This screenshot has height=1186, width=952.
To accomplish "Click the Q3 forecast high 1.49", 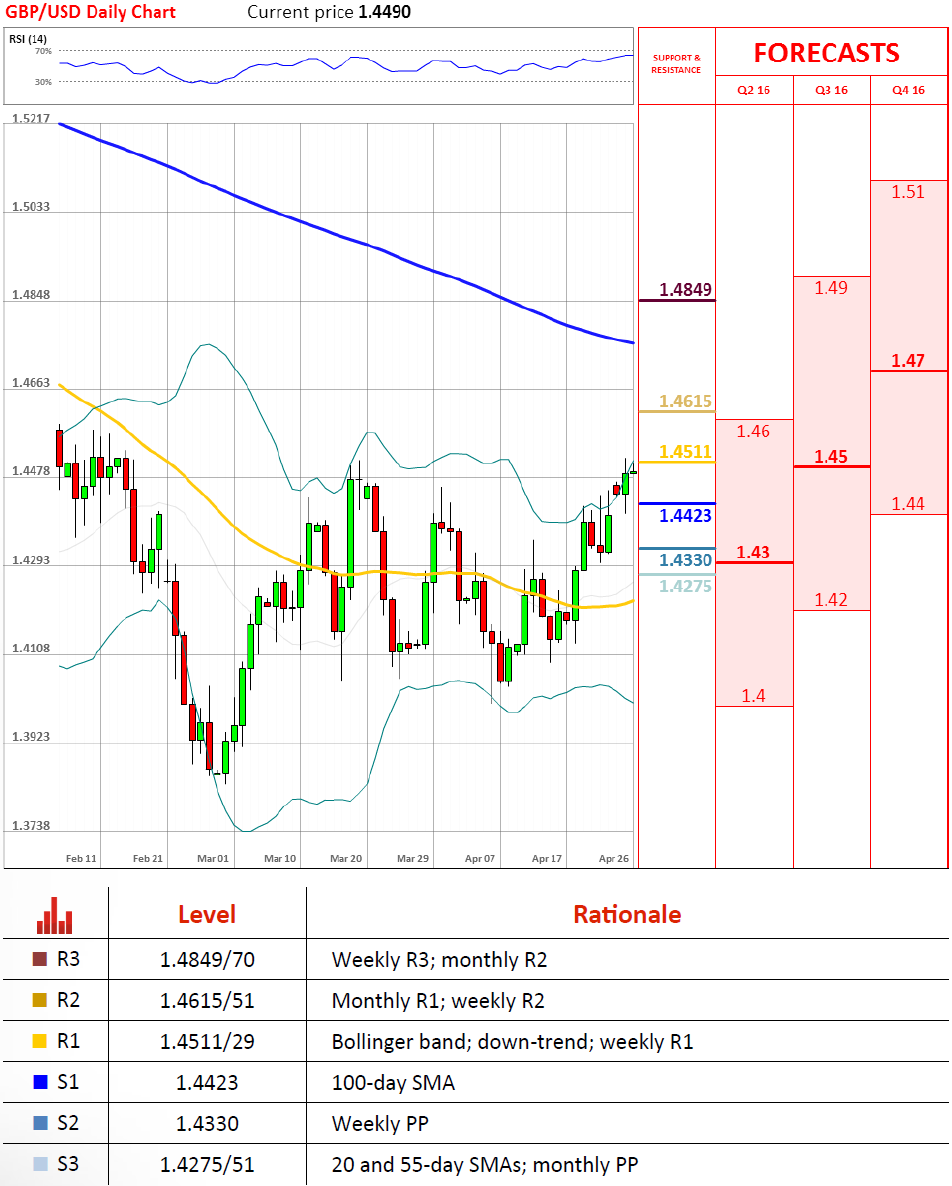I will tap(830, 288).
